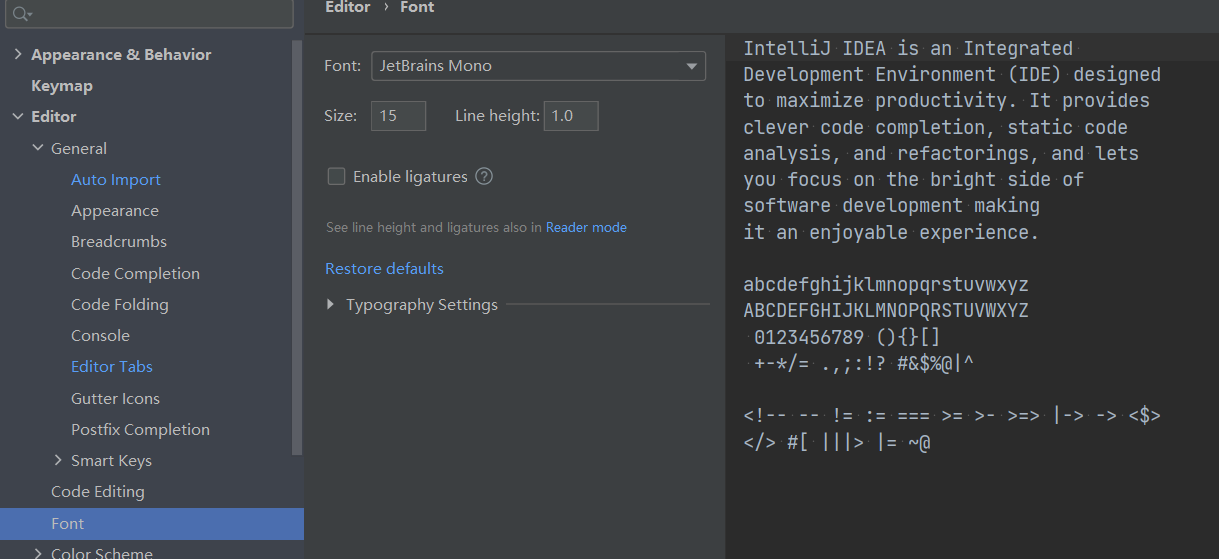The width and height of the screenshot is (1219, 559).
Task: Collapse the General tree node
Action: [x=38, y=148]
